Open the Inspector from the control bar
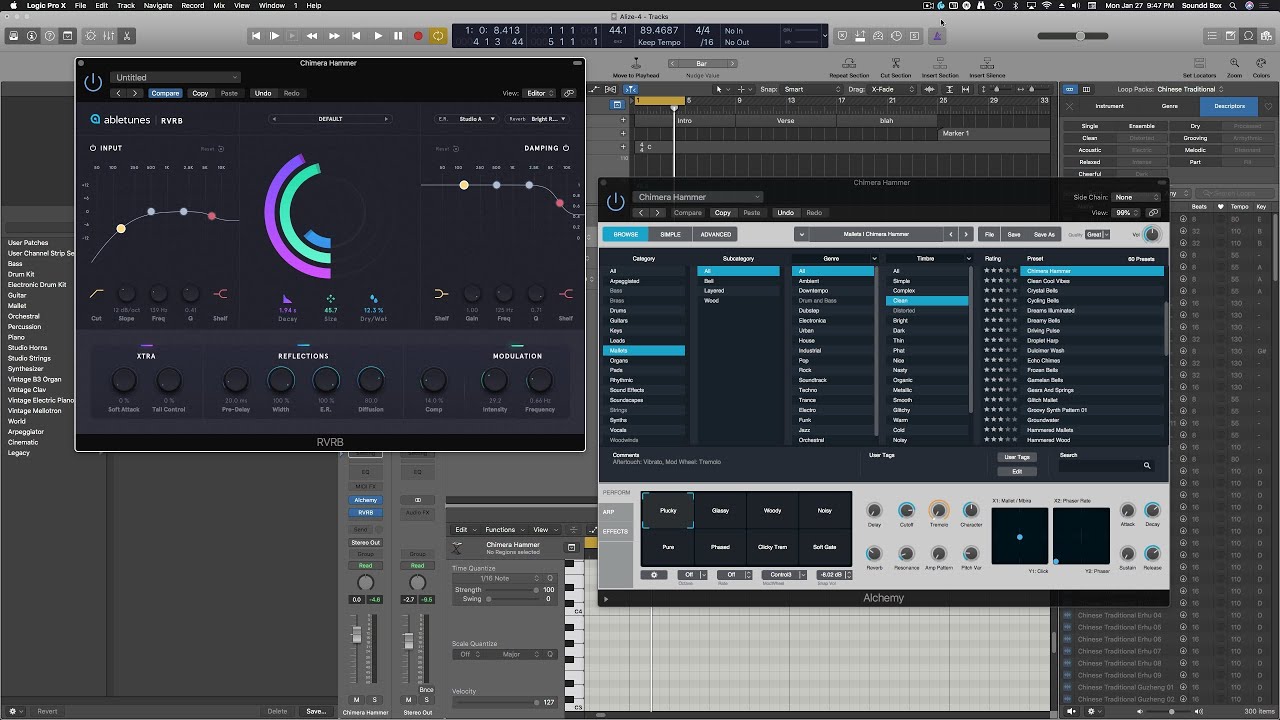Viewport: 1280px width, 720px height. tap(34, 36)
